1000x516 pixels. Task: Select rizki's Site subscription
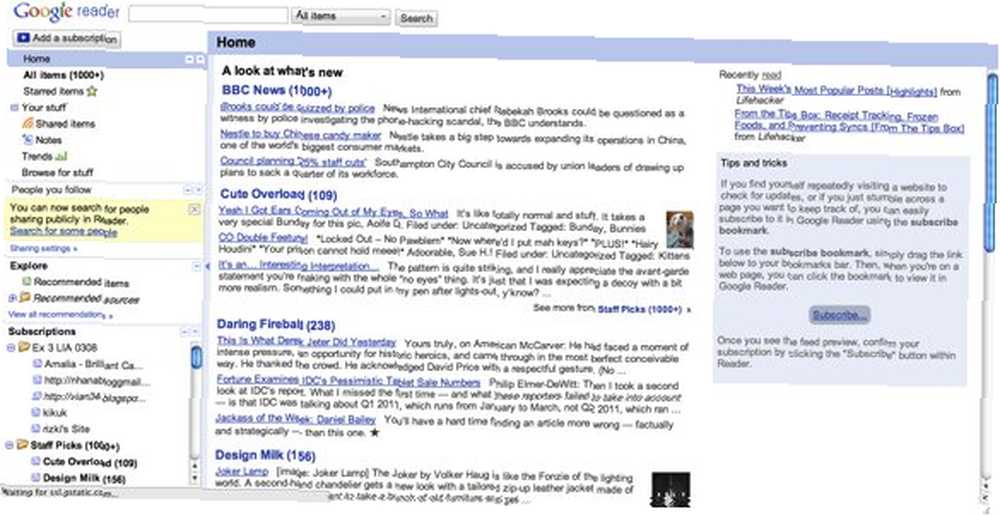[66, 429]
